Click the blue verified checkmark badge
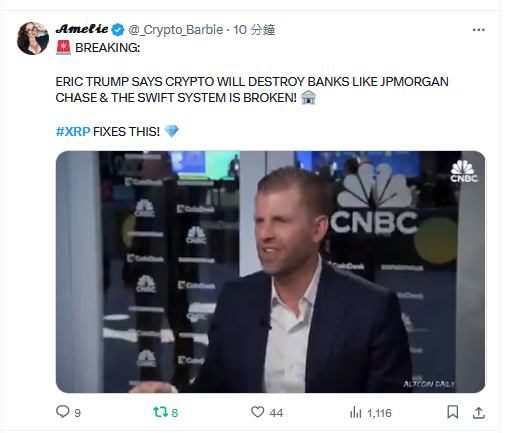Screen dimensions: 506x433 (x=117, y=30)
